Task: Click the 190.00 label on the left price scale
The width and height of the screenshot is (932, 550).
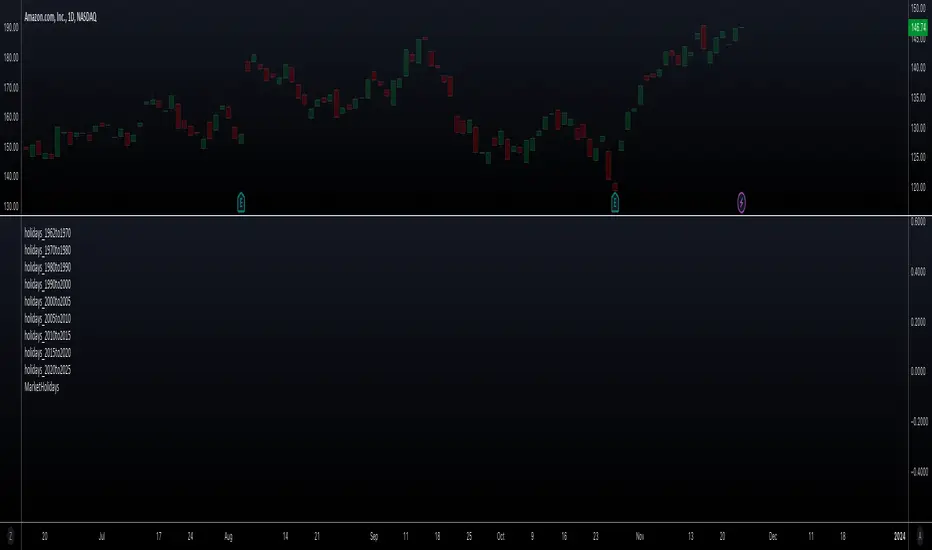Action: [x=11, y=27]
